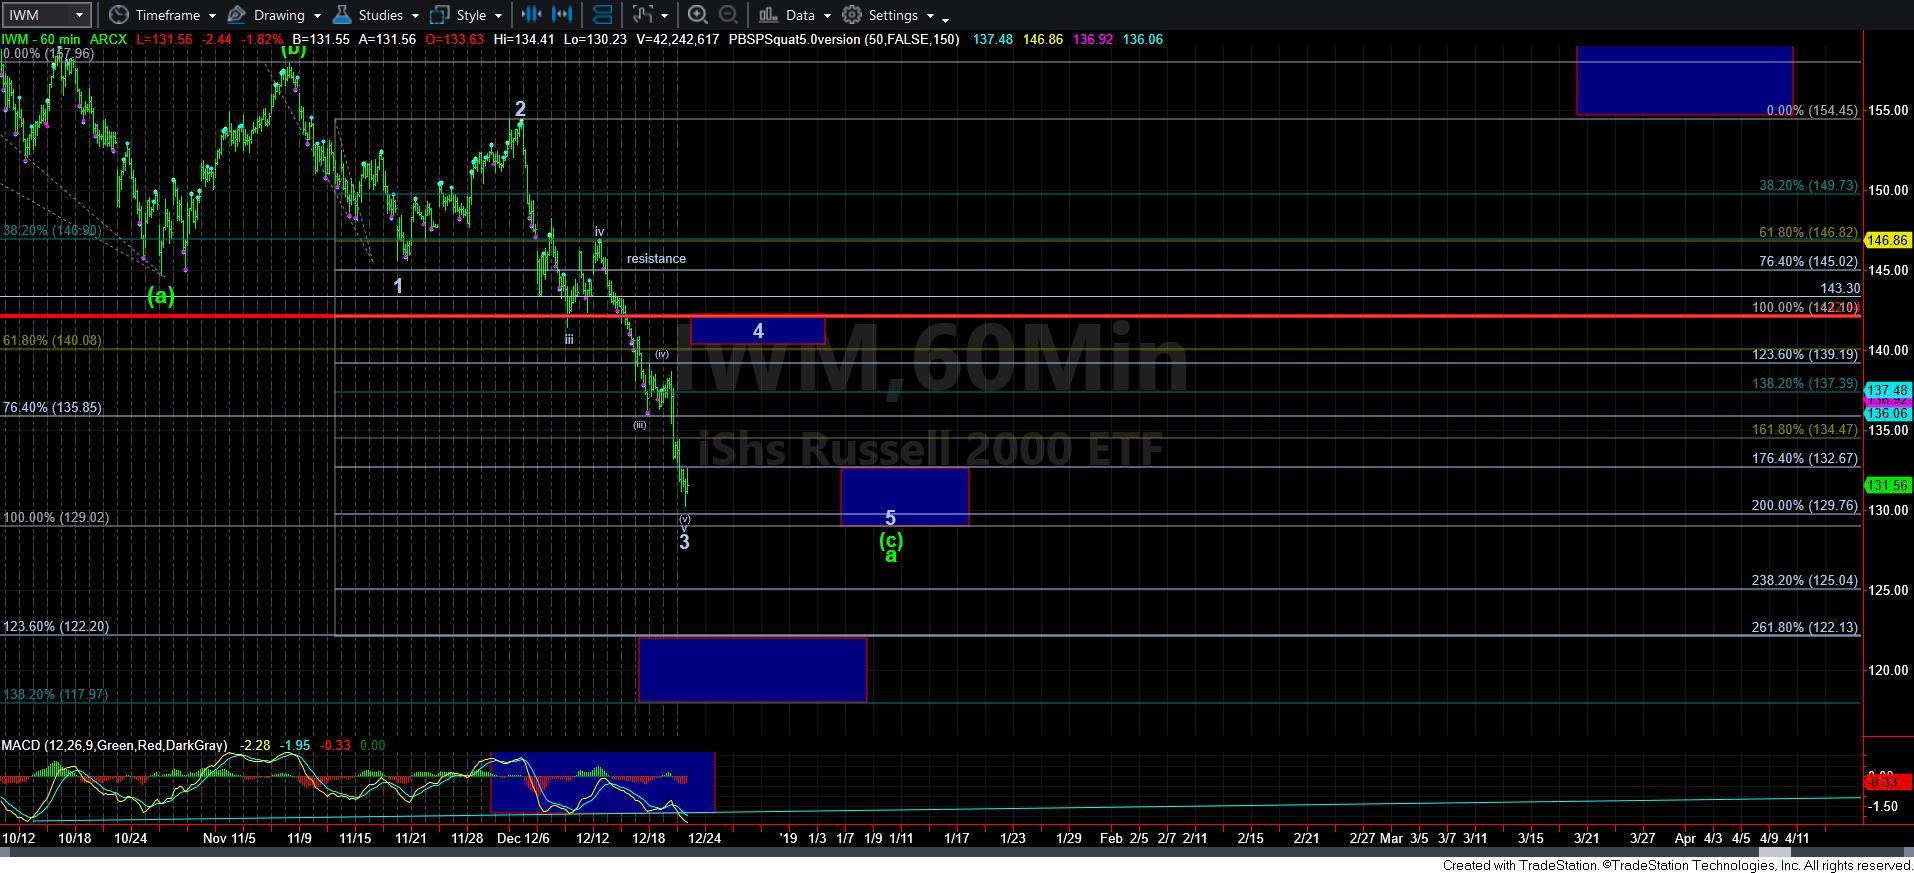
Task: Click the '123.60% (122.20)' left retracement label
Action: click(x=56, y=626)
